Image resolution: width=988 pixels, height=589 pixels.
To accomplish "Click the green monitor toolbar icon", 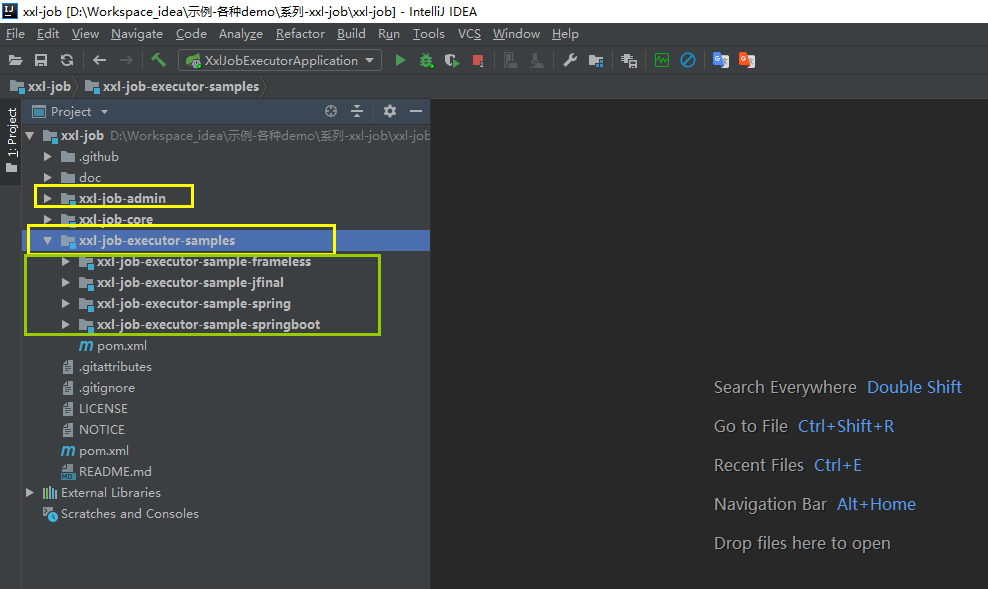I will pyautogui.click(x=662, y=60).
